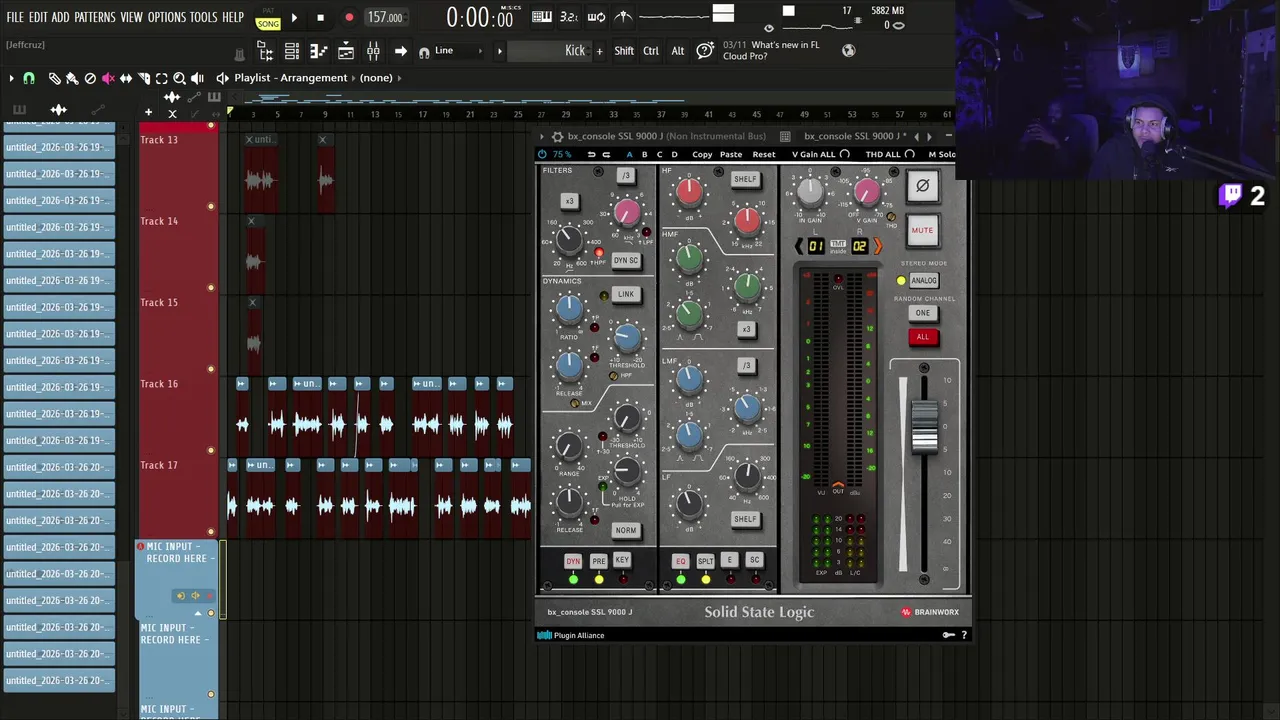Toggle the plugin power bypass button
This screenshot has width=1280, height=720.
click(542, 155)
